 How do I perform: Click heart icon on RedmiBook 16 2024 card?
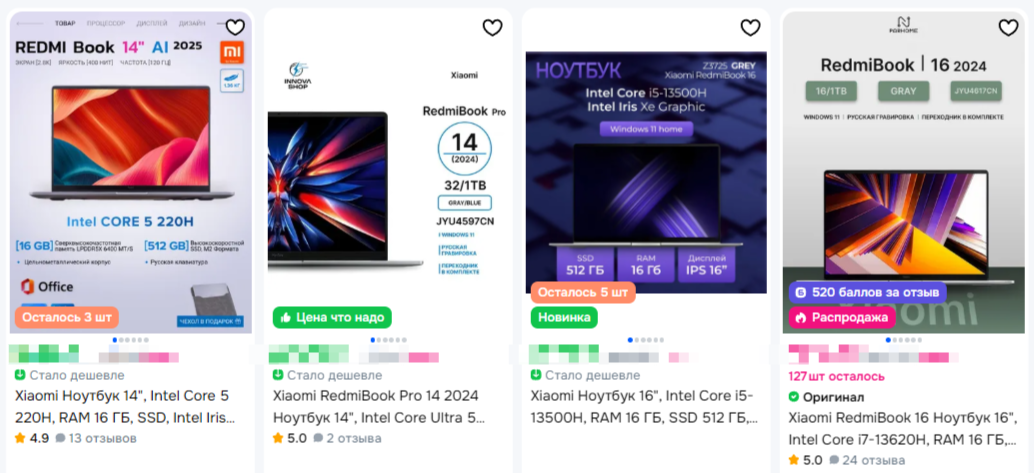click(x=1008, y=27)
